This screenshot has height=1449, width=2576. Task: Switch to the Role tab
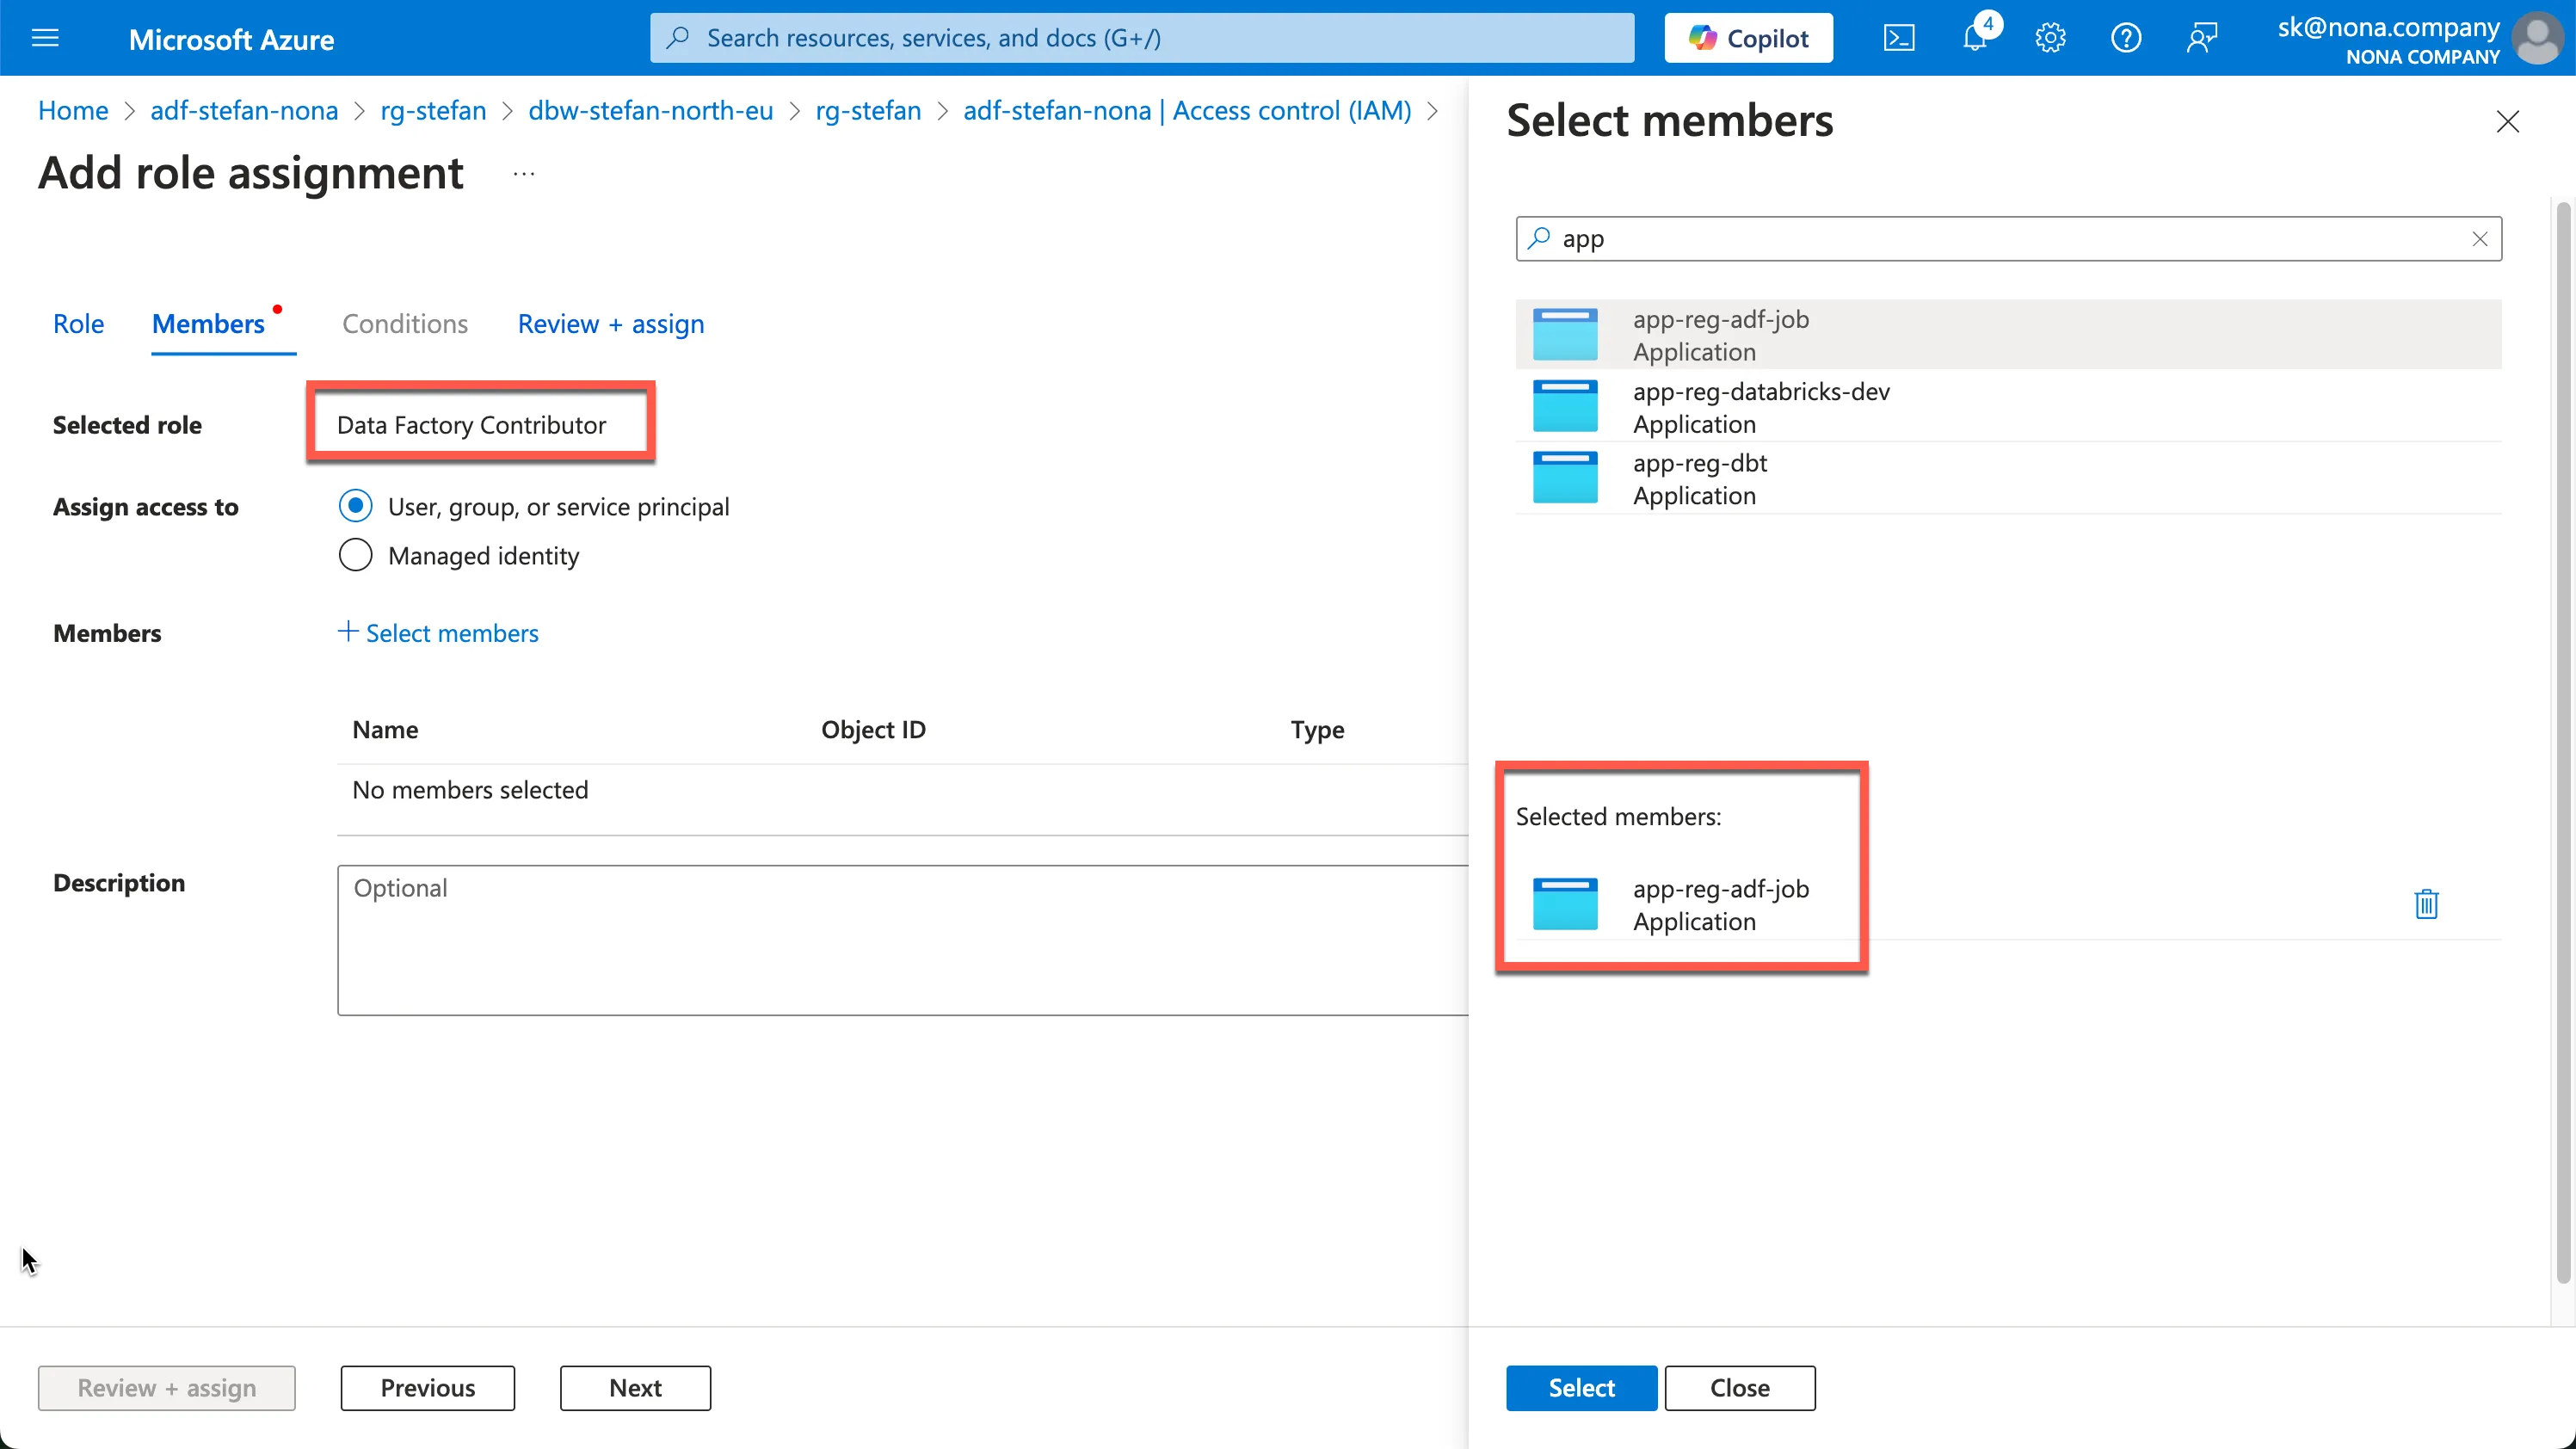[x=78, y=324]
